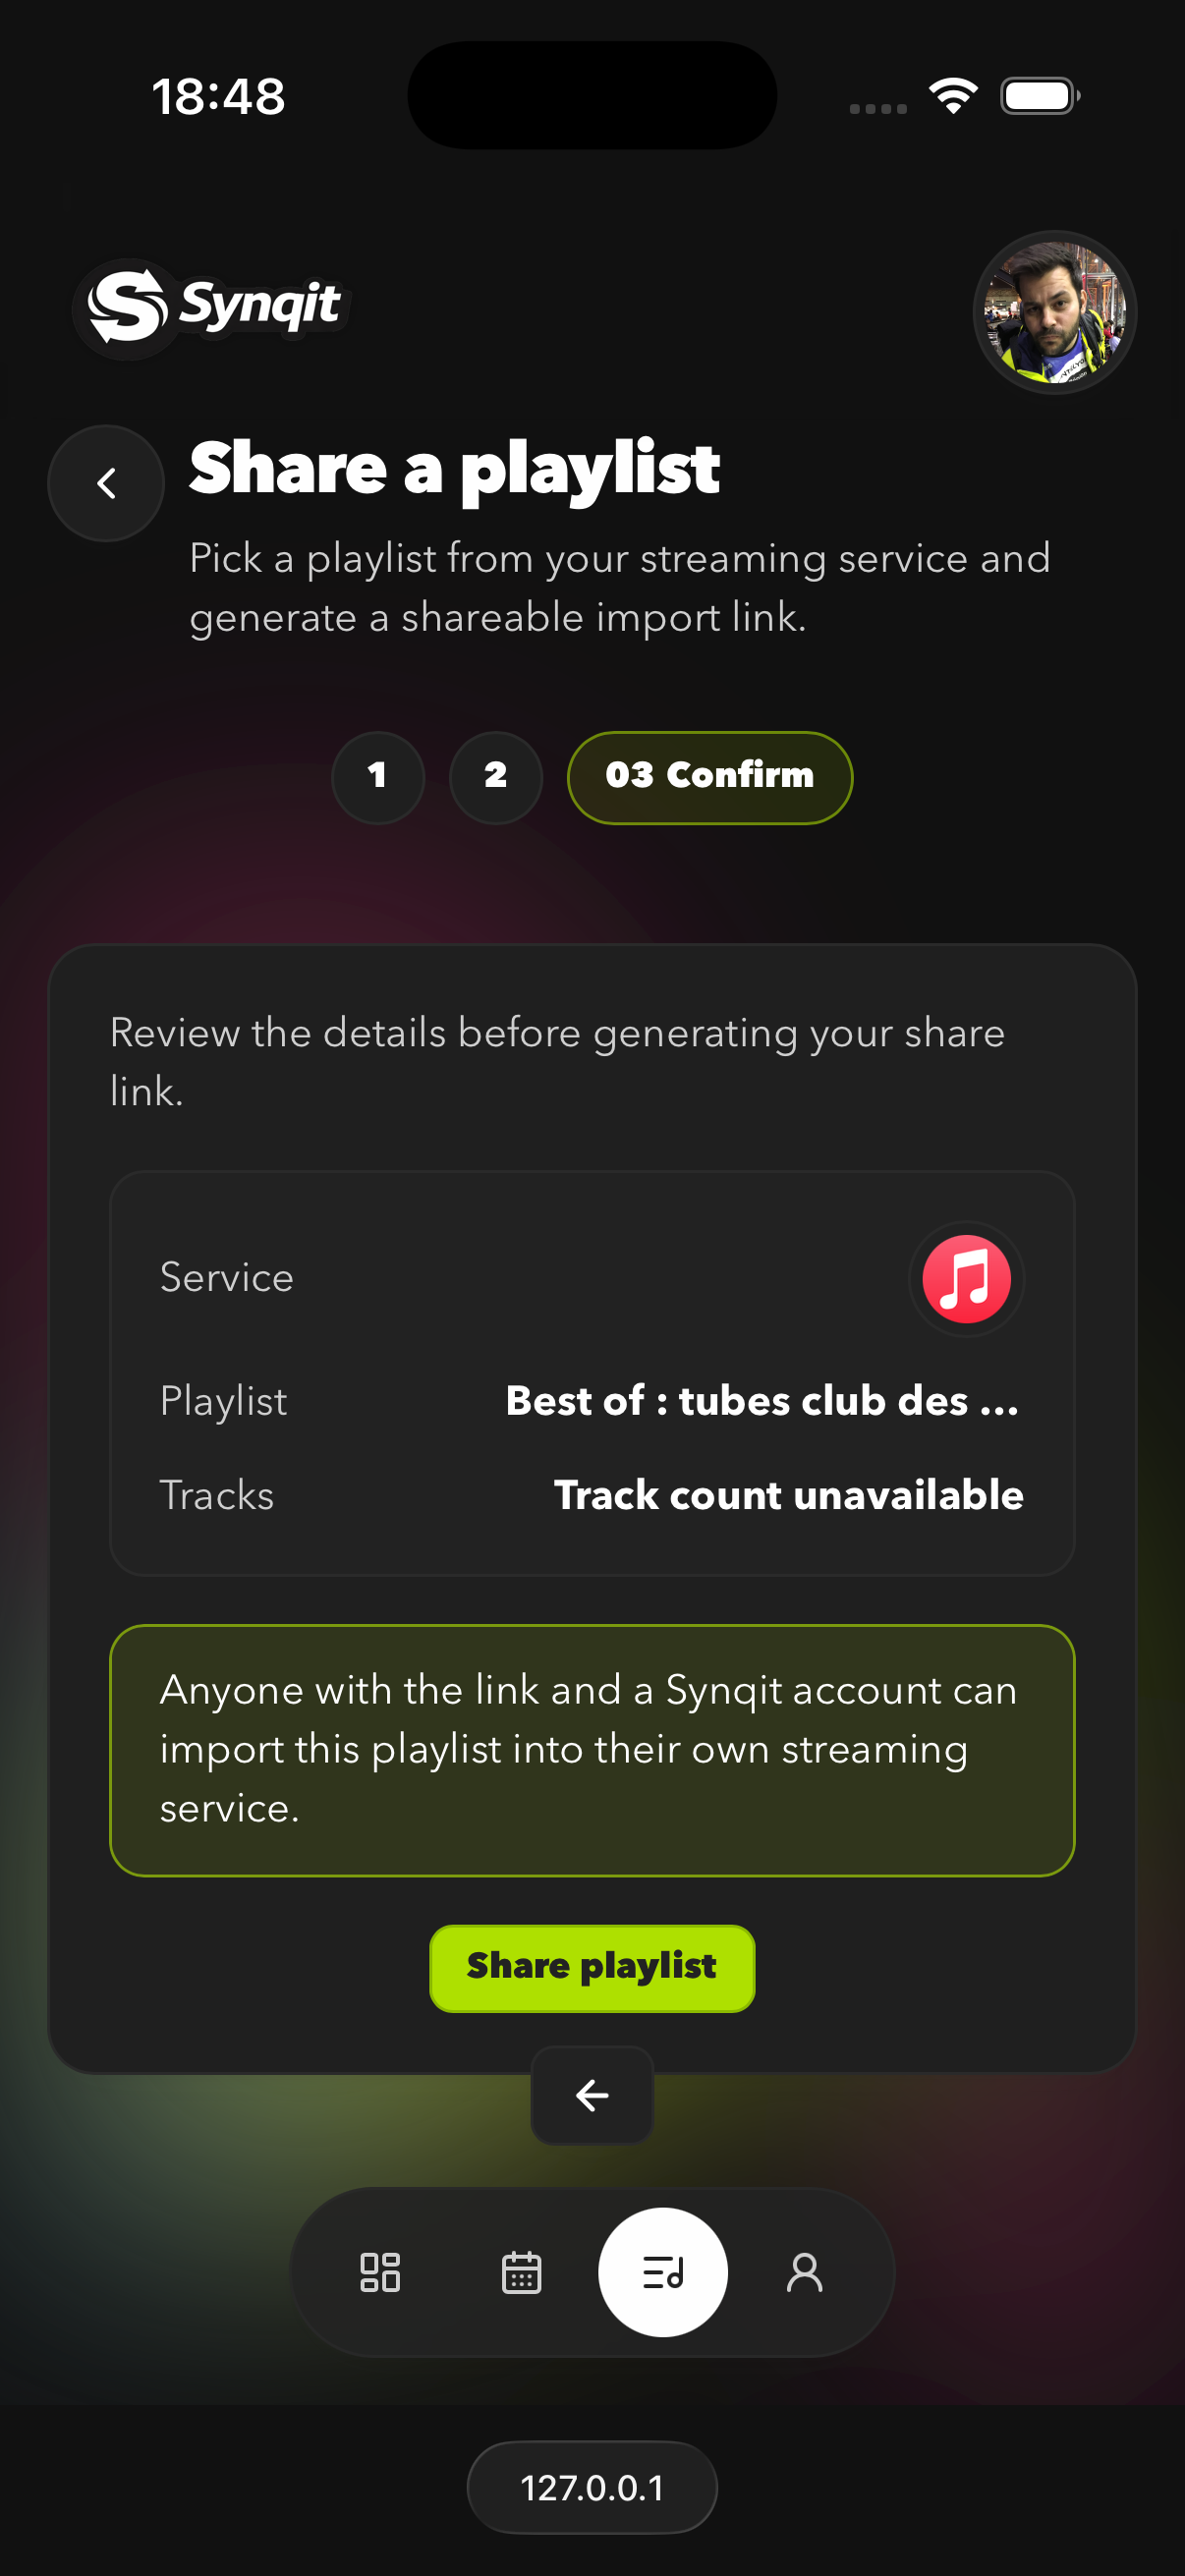This screenshot has width=1185, height=2576.
Task: Open the calendar tab in the navigation bar
Action: [521, 2272]
